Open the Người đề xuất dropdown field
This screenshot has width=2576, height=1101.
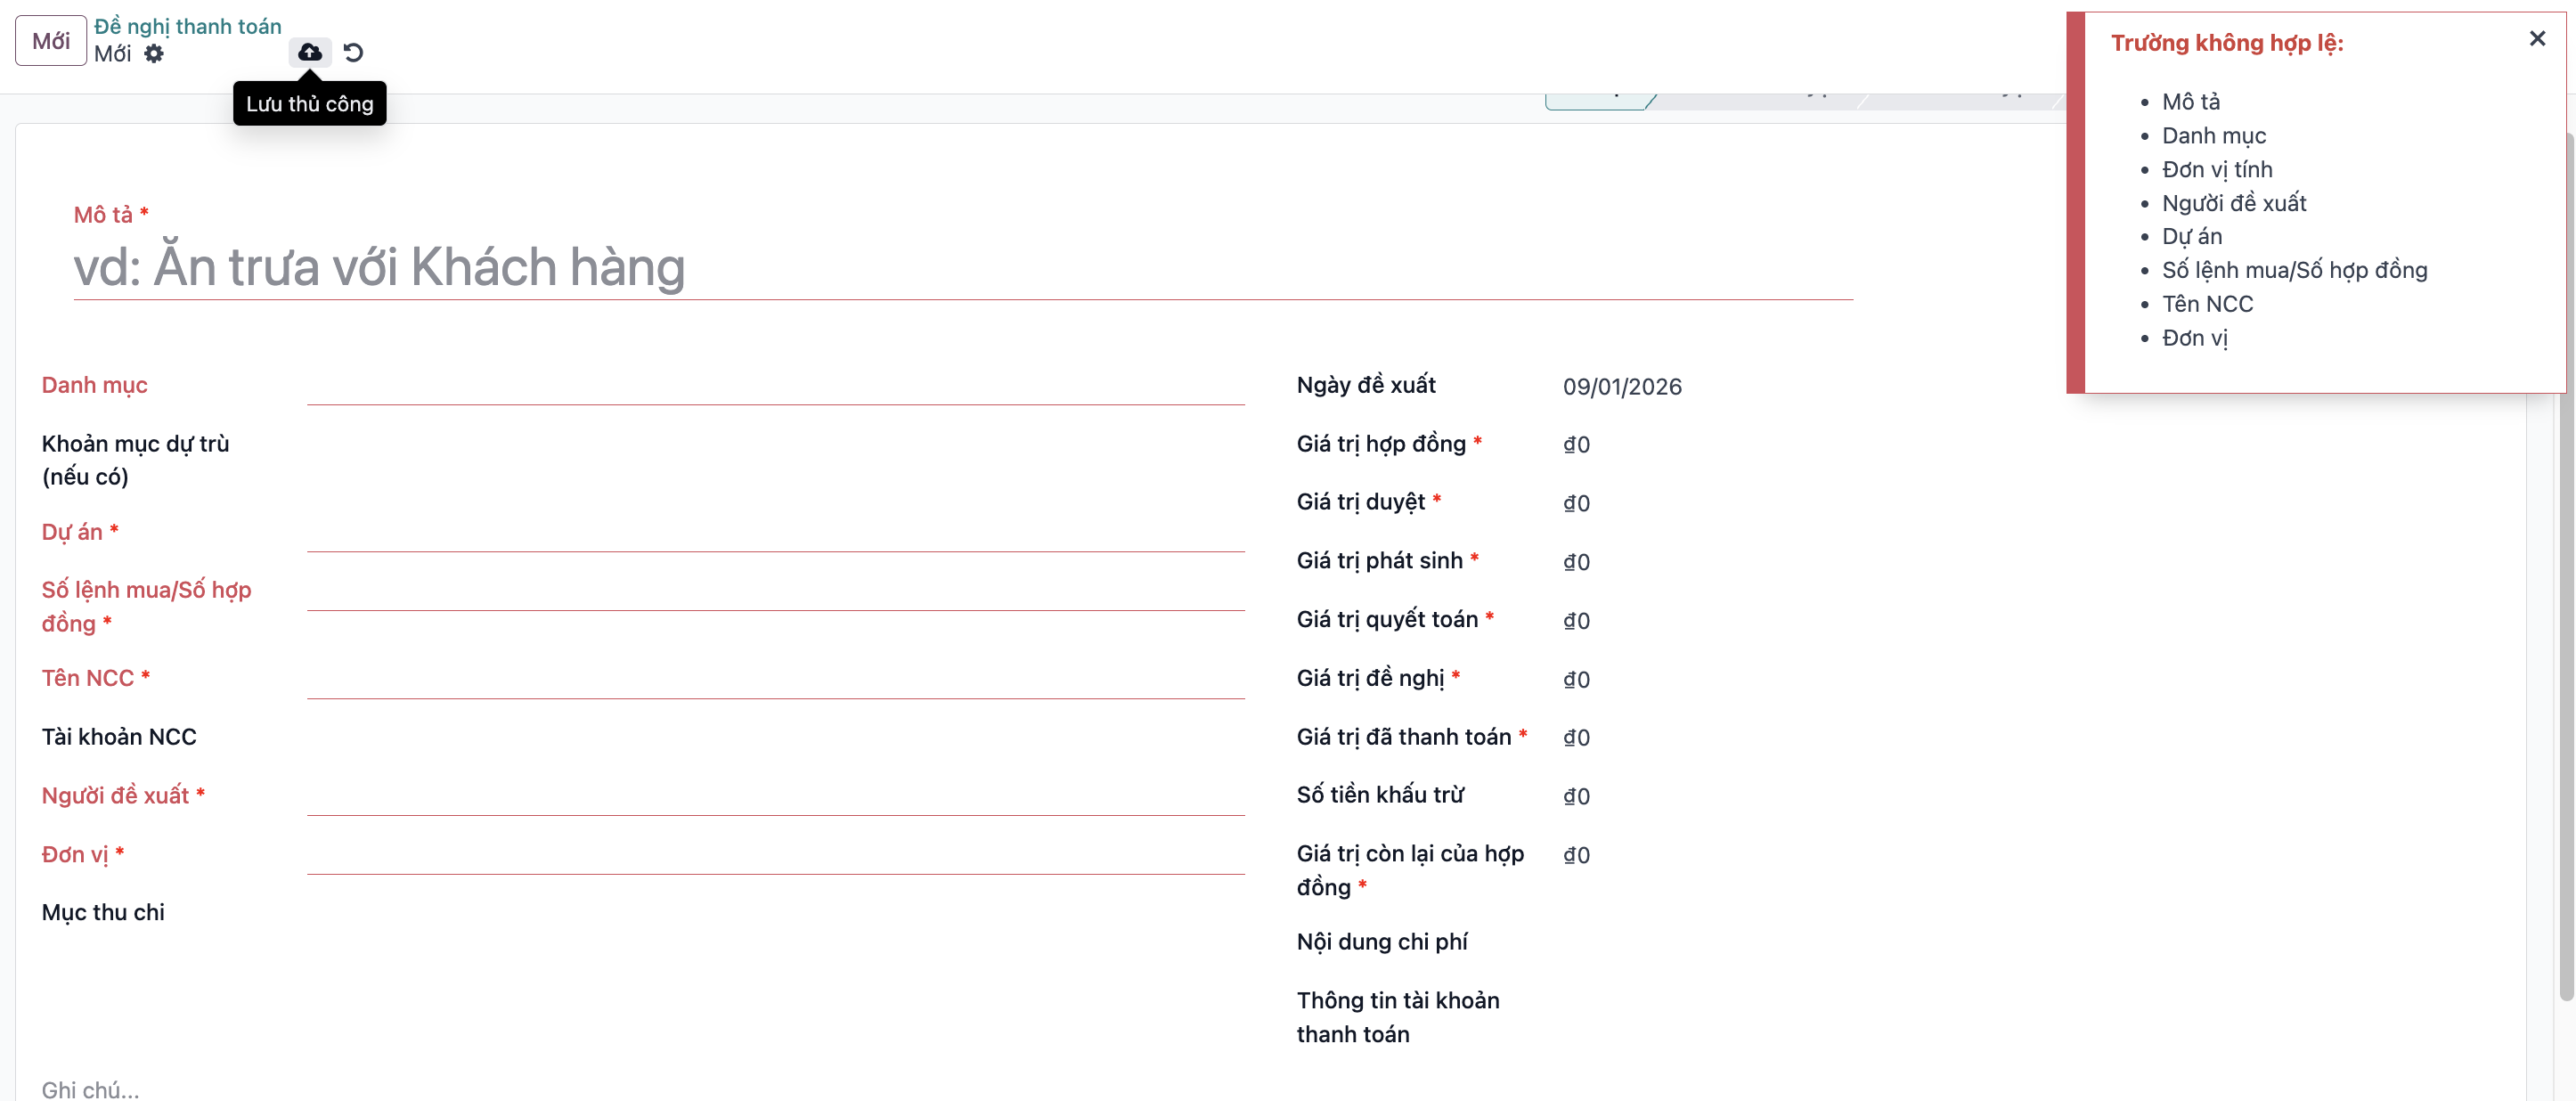pyautogui.click(x=776, y=797)
